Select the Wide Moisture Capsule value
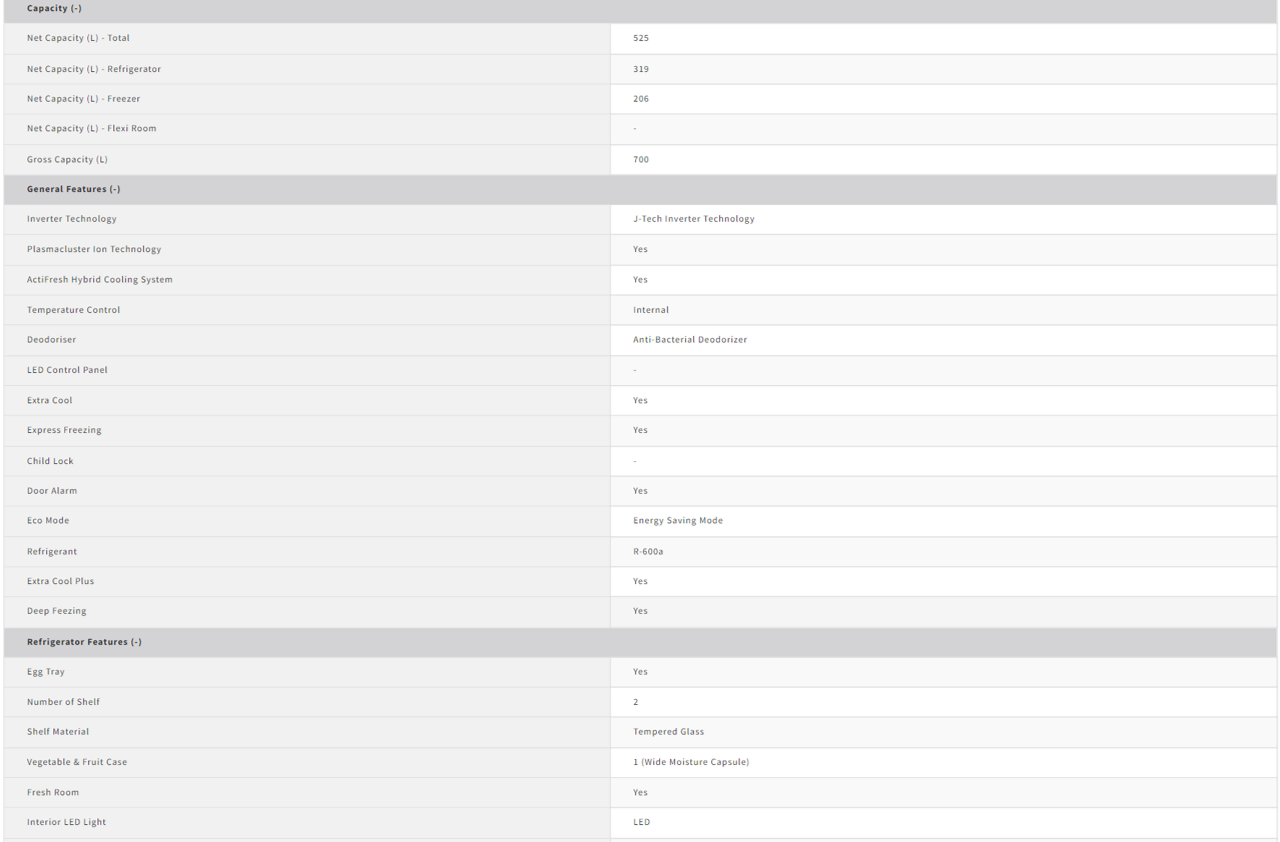 click(x=690, y=762)
